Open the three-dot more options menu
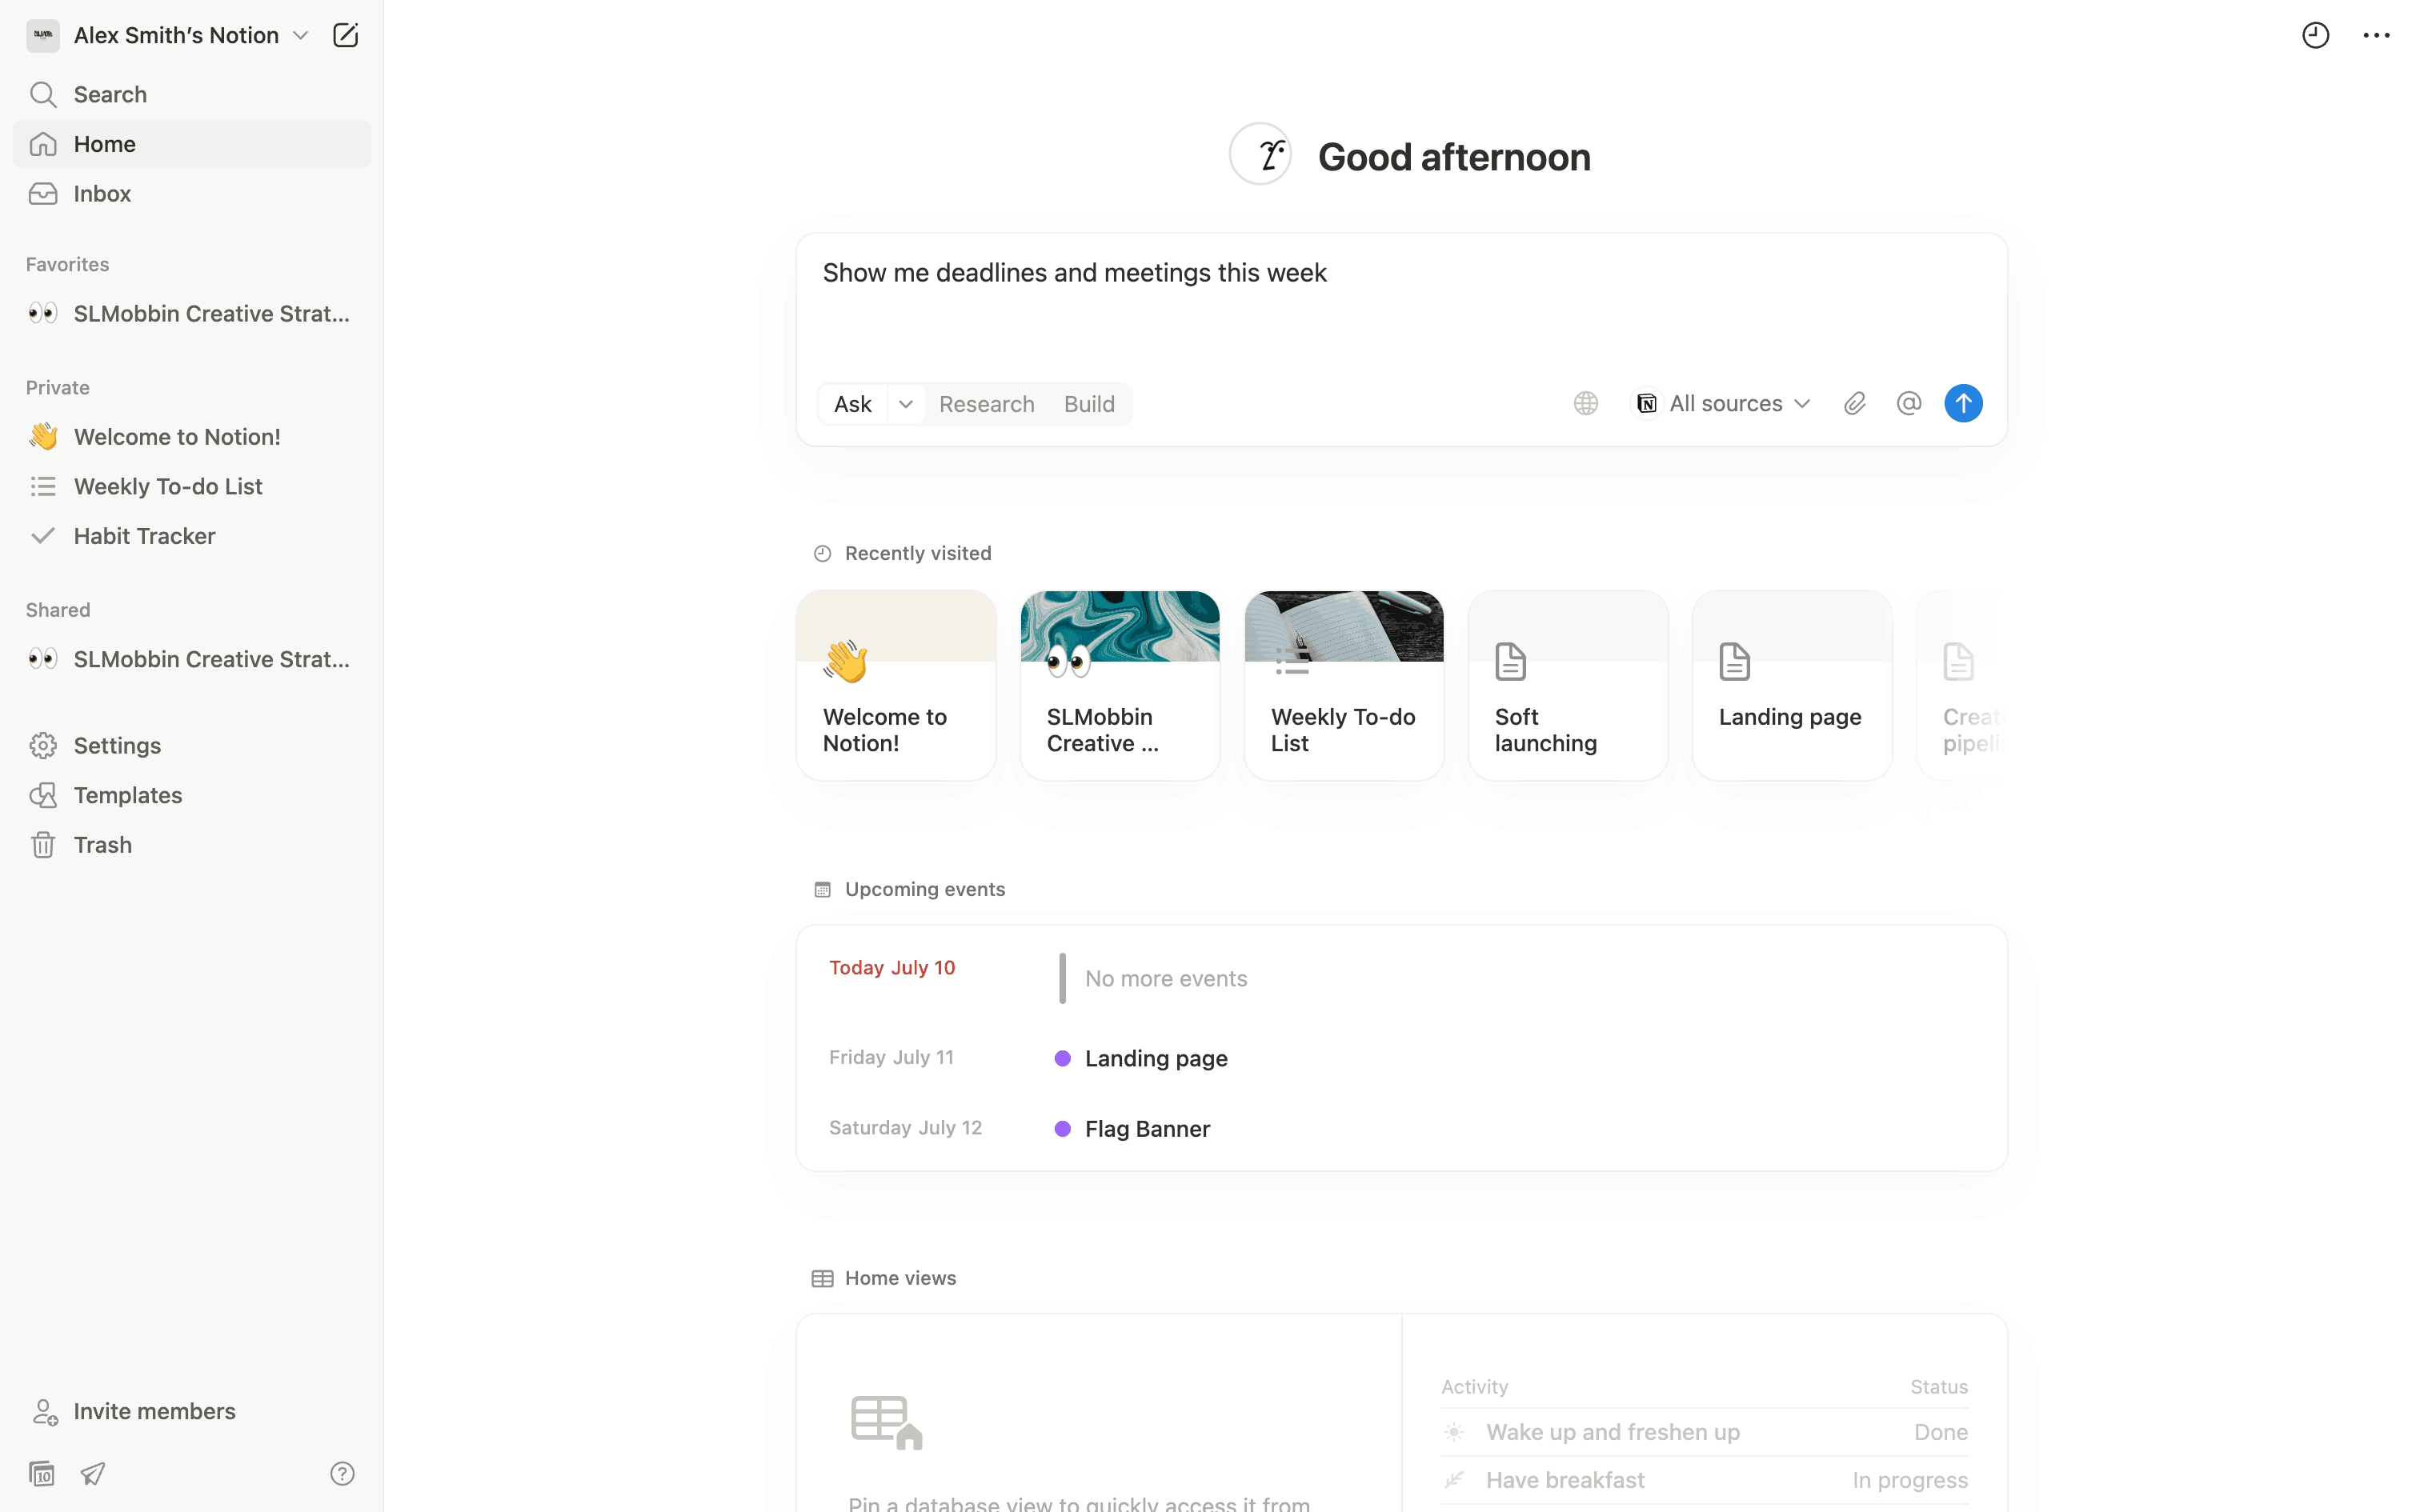The height and width of the screenshot is (1512, 2420). click(x=2376, y=36)
